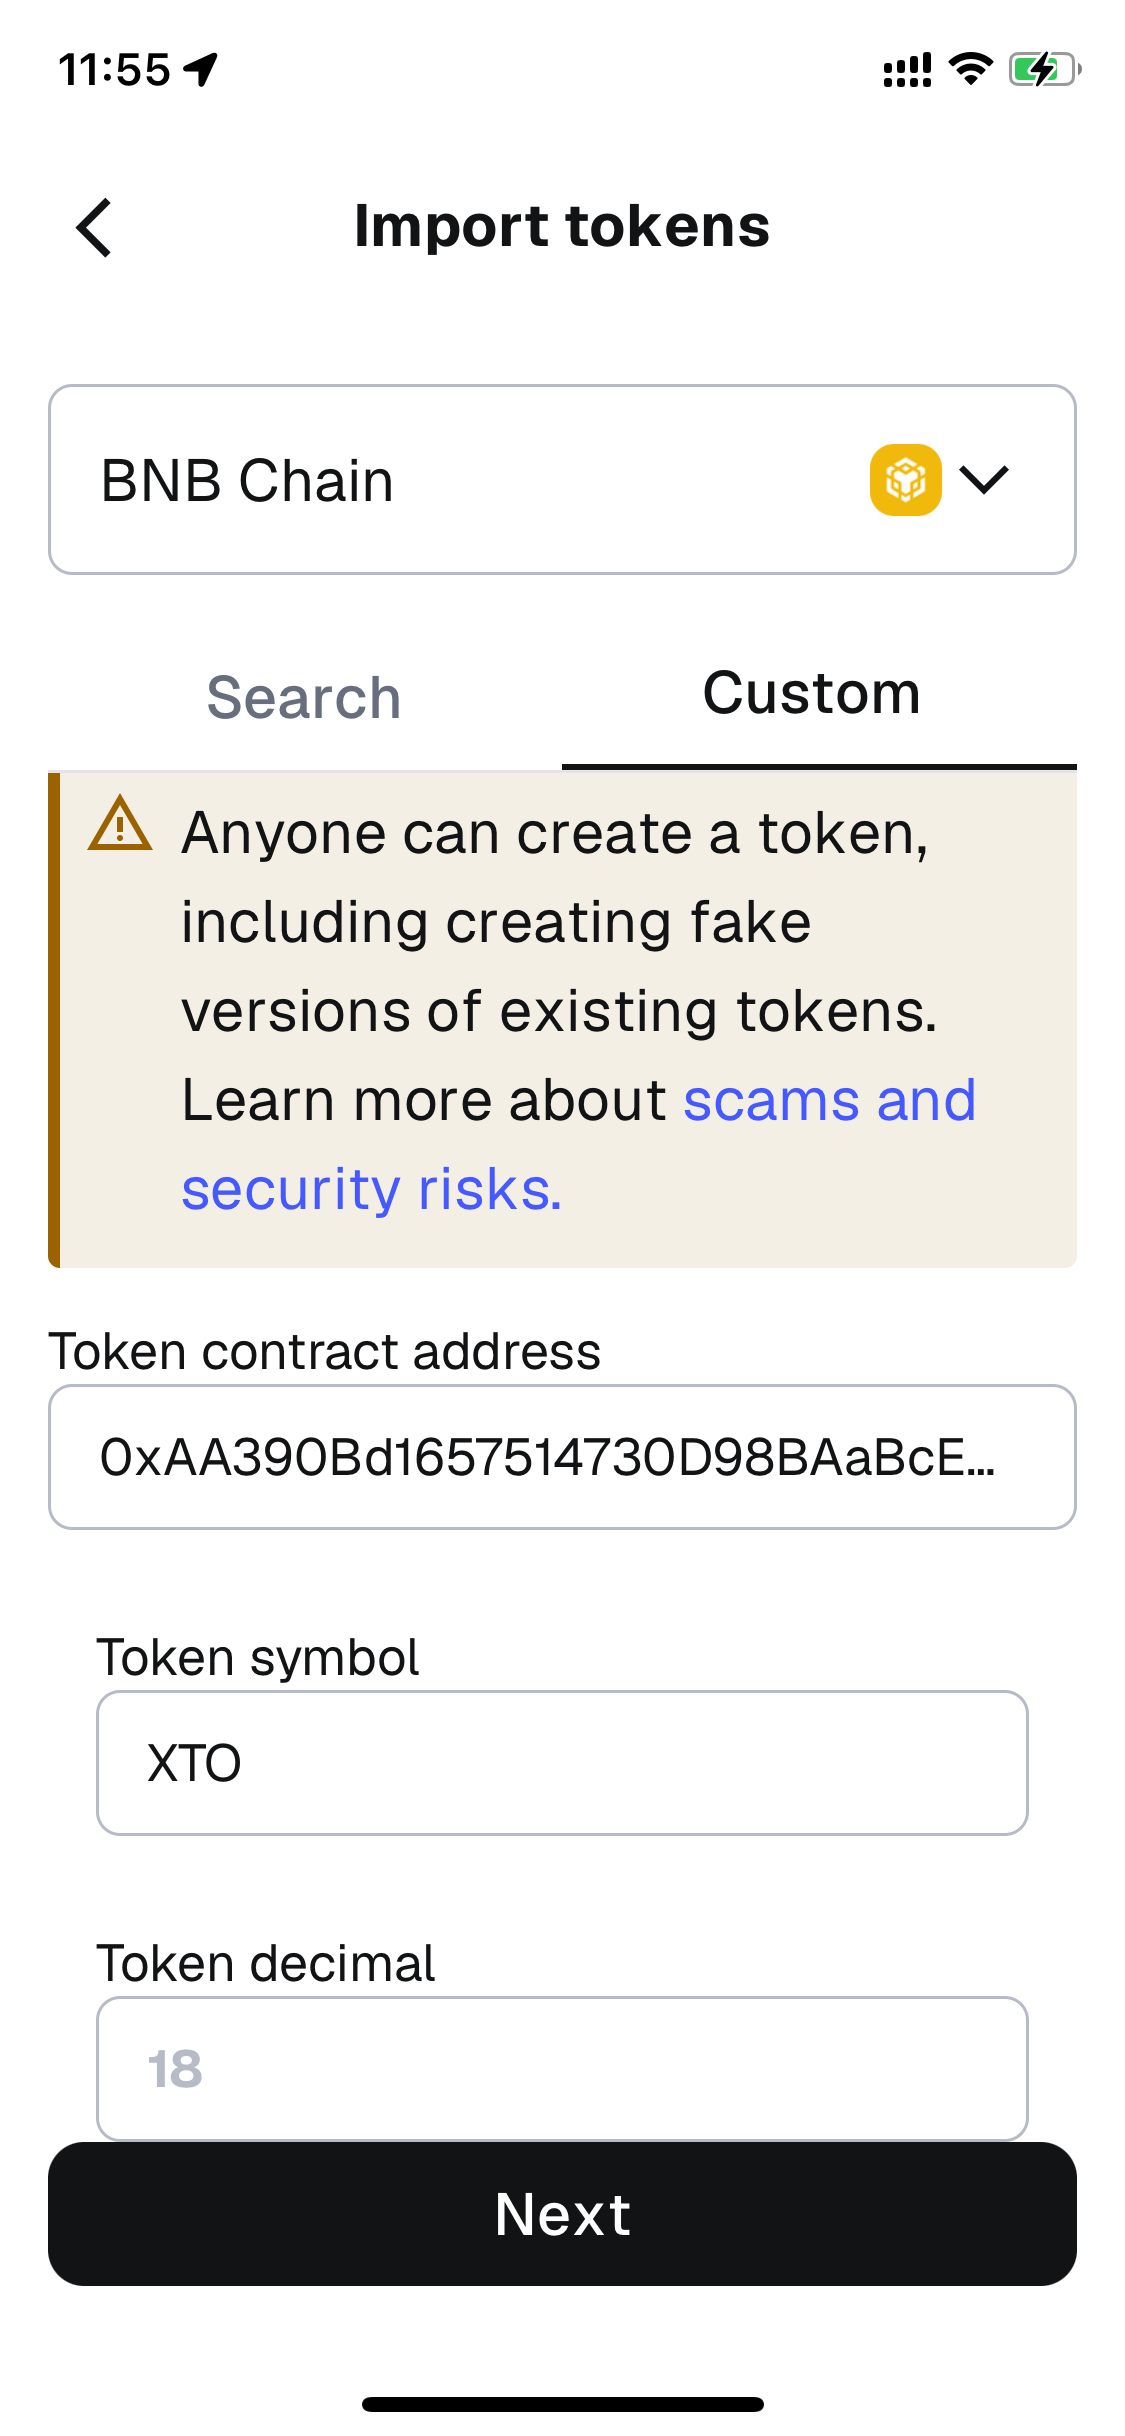Tap the home indicator bar

pyautogui.click(x=562, y=2404)
